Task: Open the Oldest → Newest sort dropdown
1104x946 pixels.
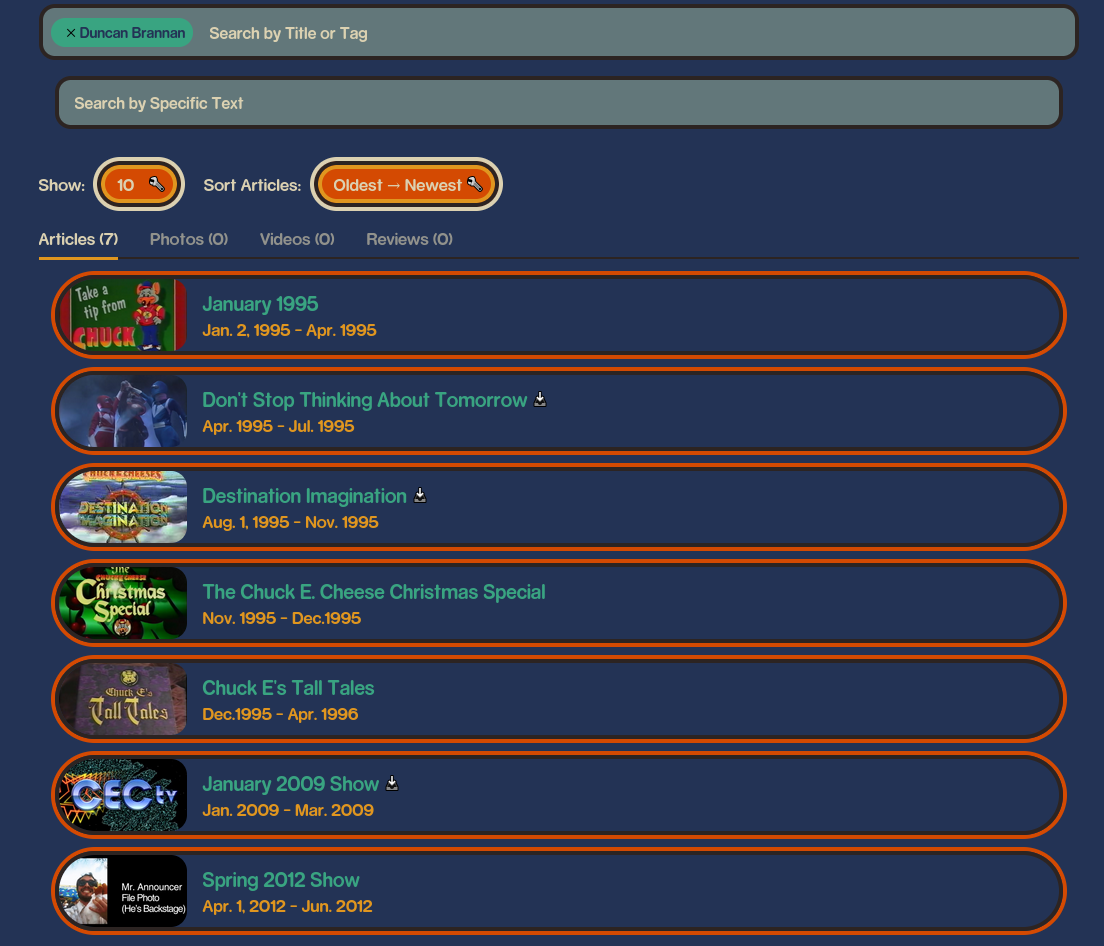Action: [406, 185]
